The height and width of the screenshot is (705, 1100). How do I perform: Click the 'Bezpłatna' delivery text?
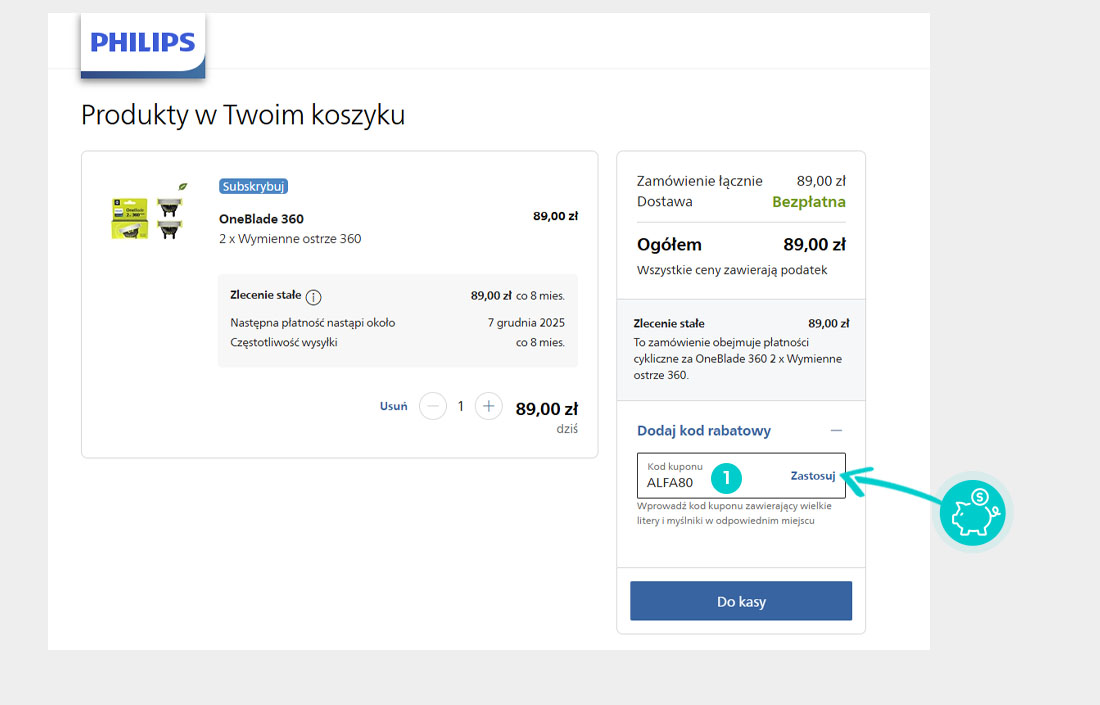click(809, 202)
